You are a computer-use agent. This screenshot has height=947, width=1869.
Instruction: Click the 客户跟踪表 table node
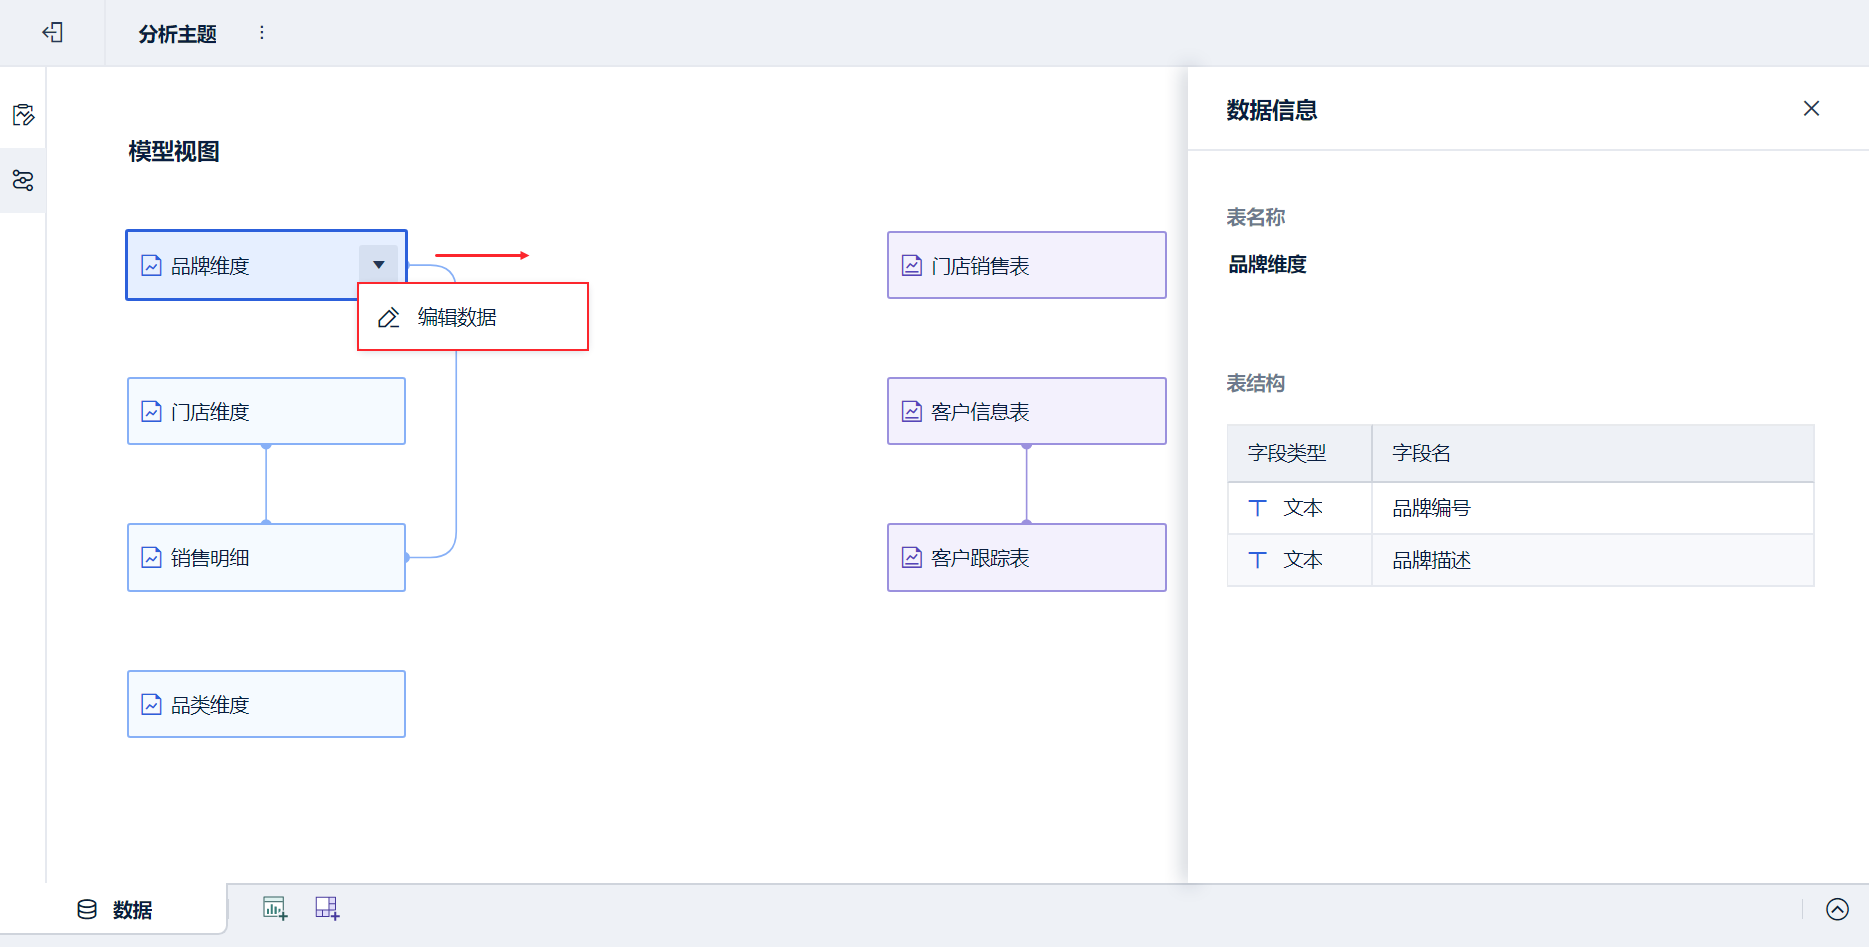(x=1026, y=558)
